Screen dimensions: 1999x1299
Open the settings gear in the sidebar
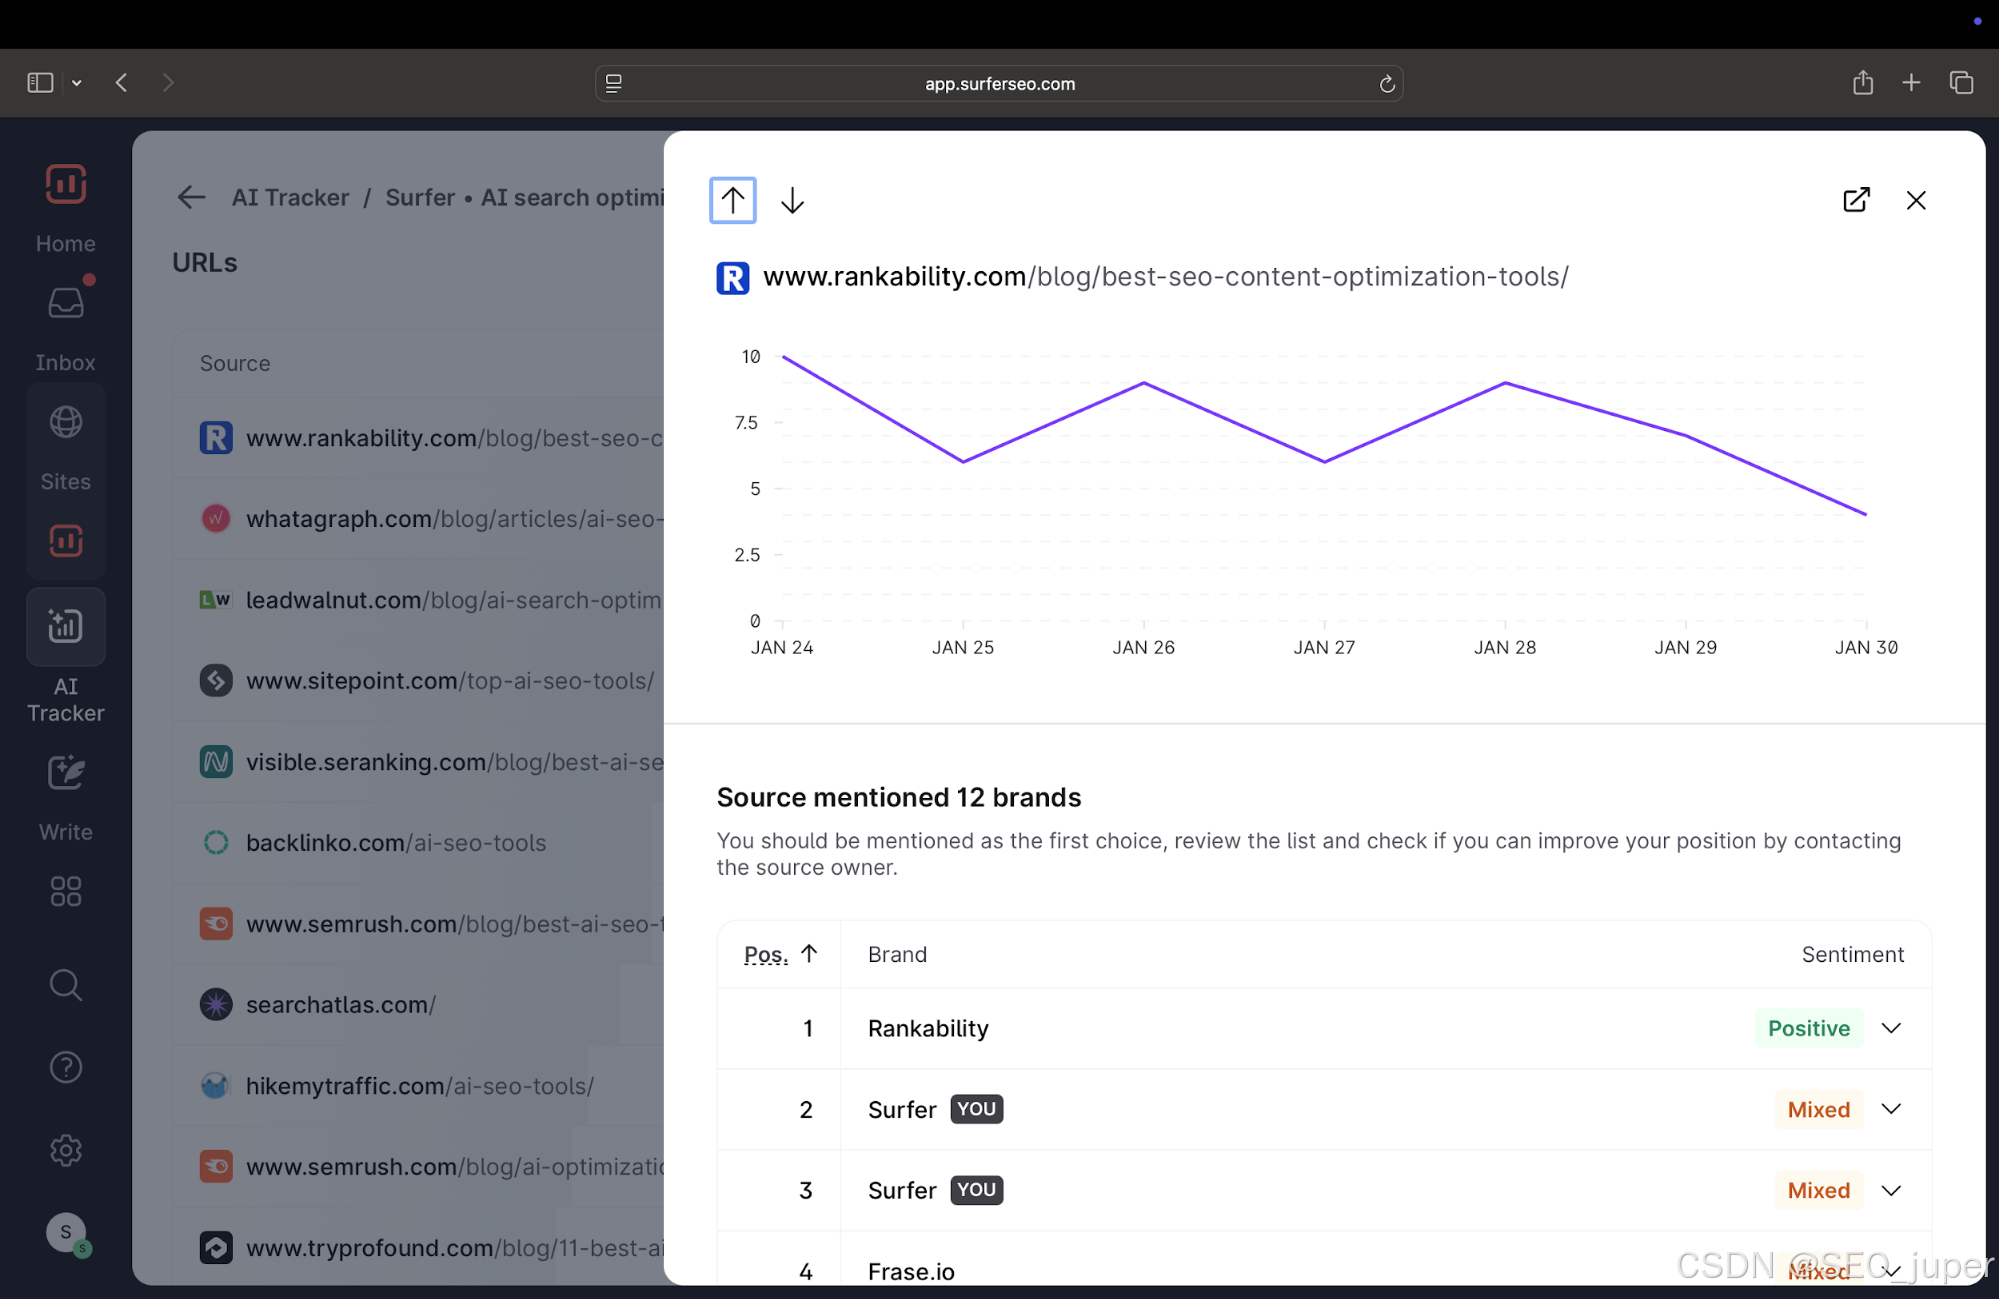[65, 1150]
